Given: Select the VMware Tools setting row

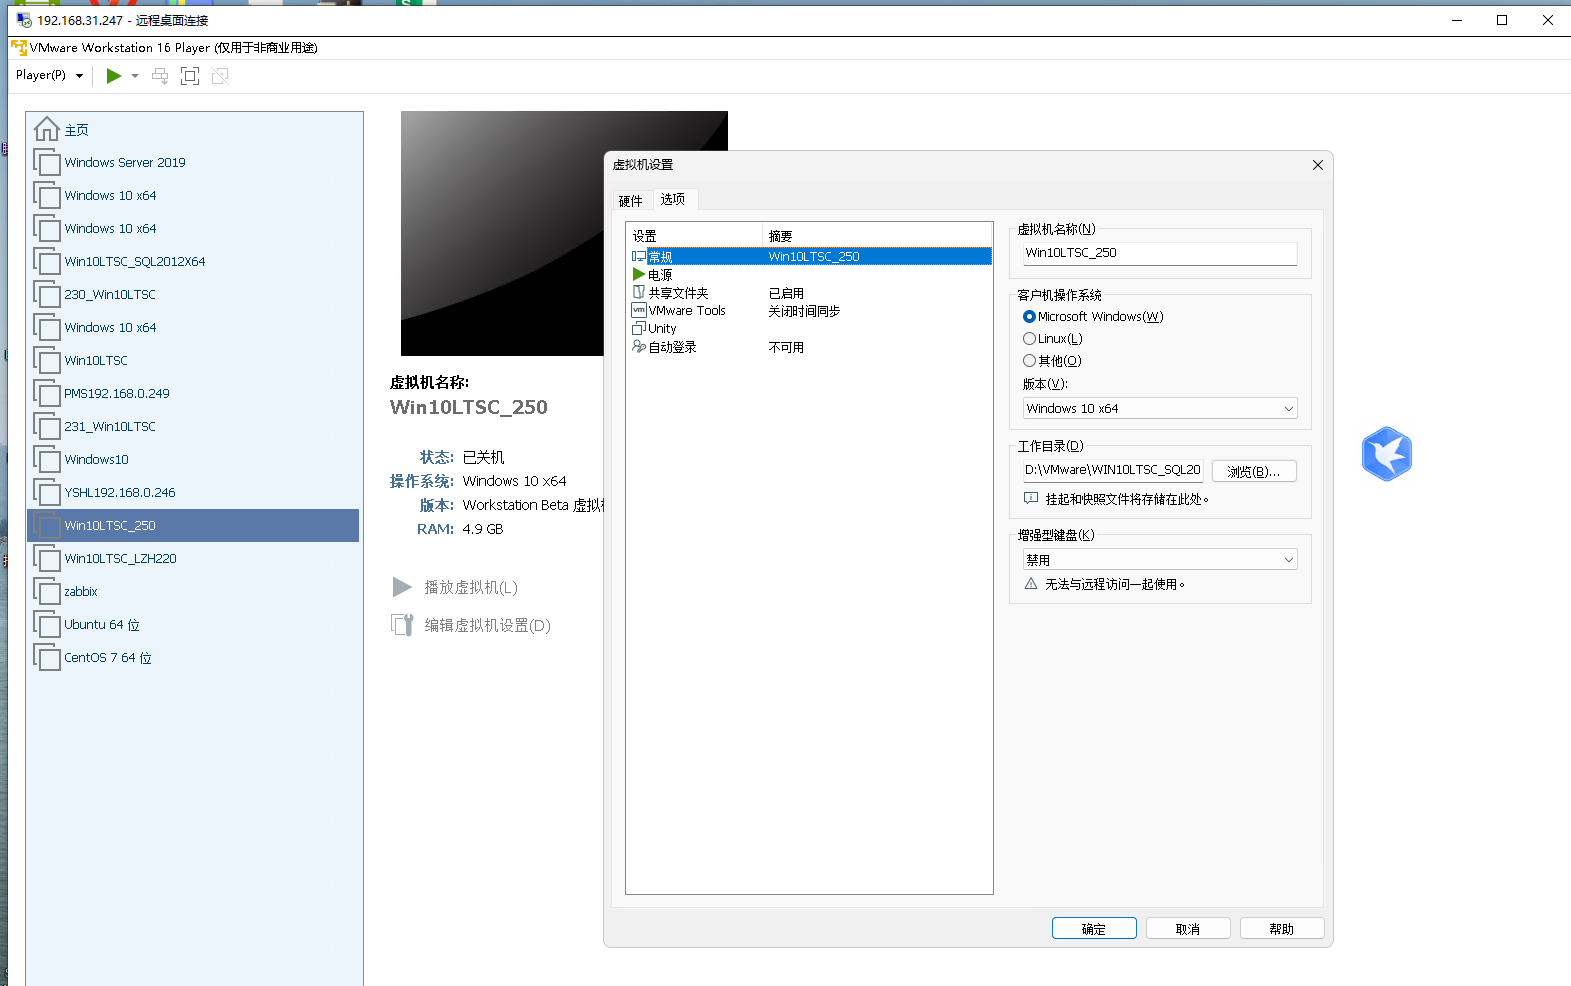Looking at the screenshot, I should click(686, 311).
